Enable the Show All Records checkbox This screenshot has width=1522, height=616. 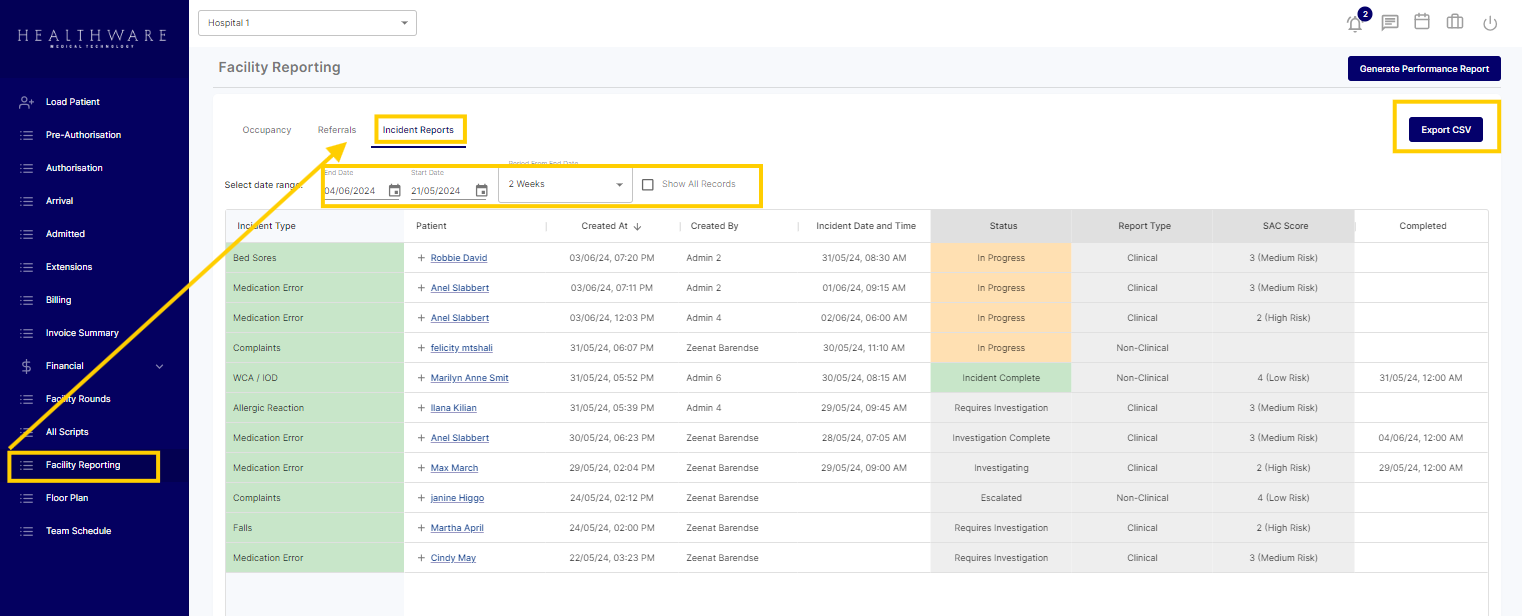(x=648, y=184)
